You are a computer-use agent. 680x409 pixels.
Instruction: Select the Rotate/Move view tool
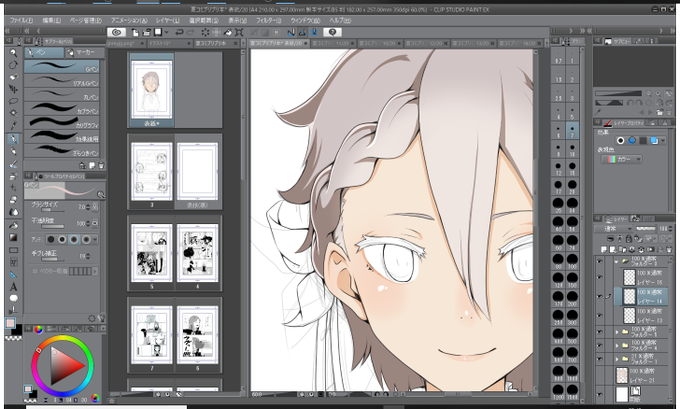coord(13,65)
